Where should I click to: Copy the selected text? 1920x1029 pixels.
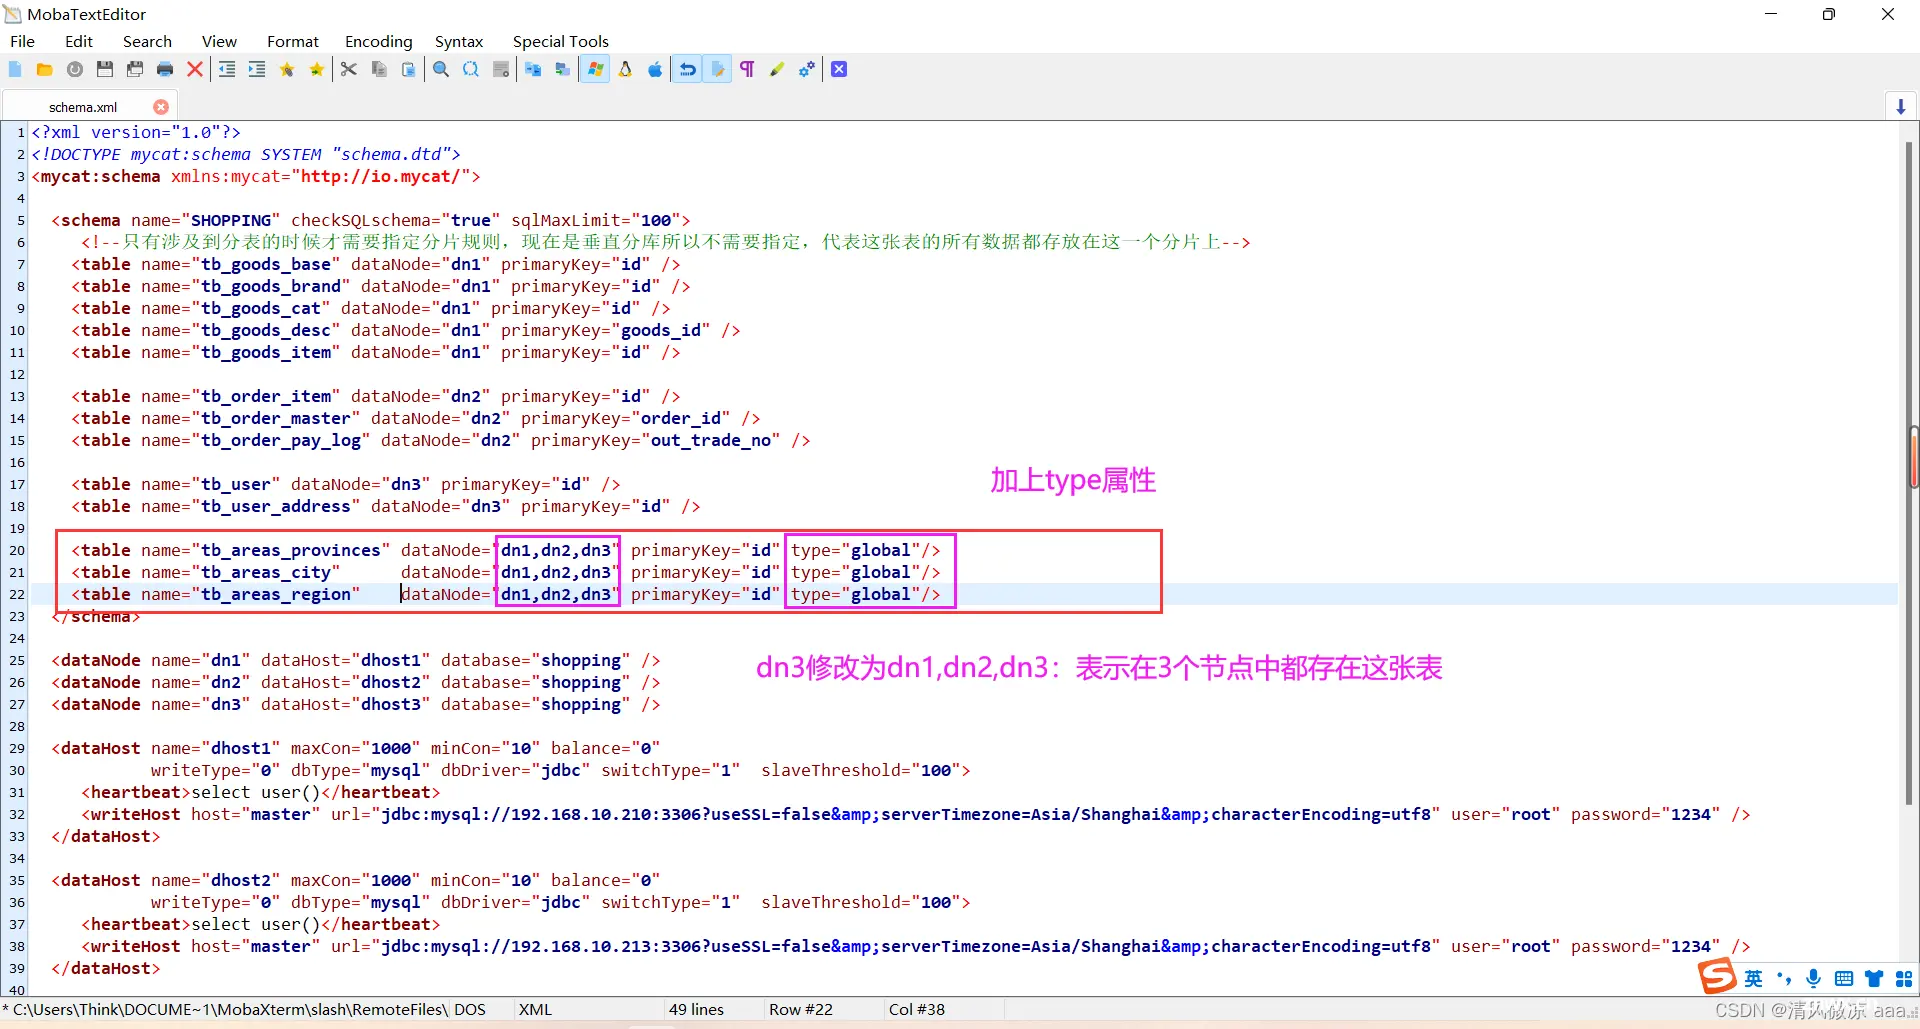pyautogui.click(x=379, y=69)
